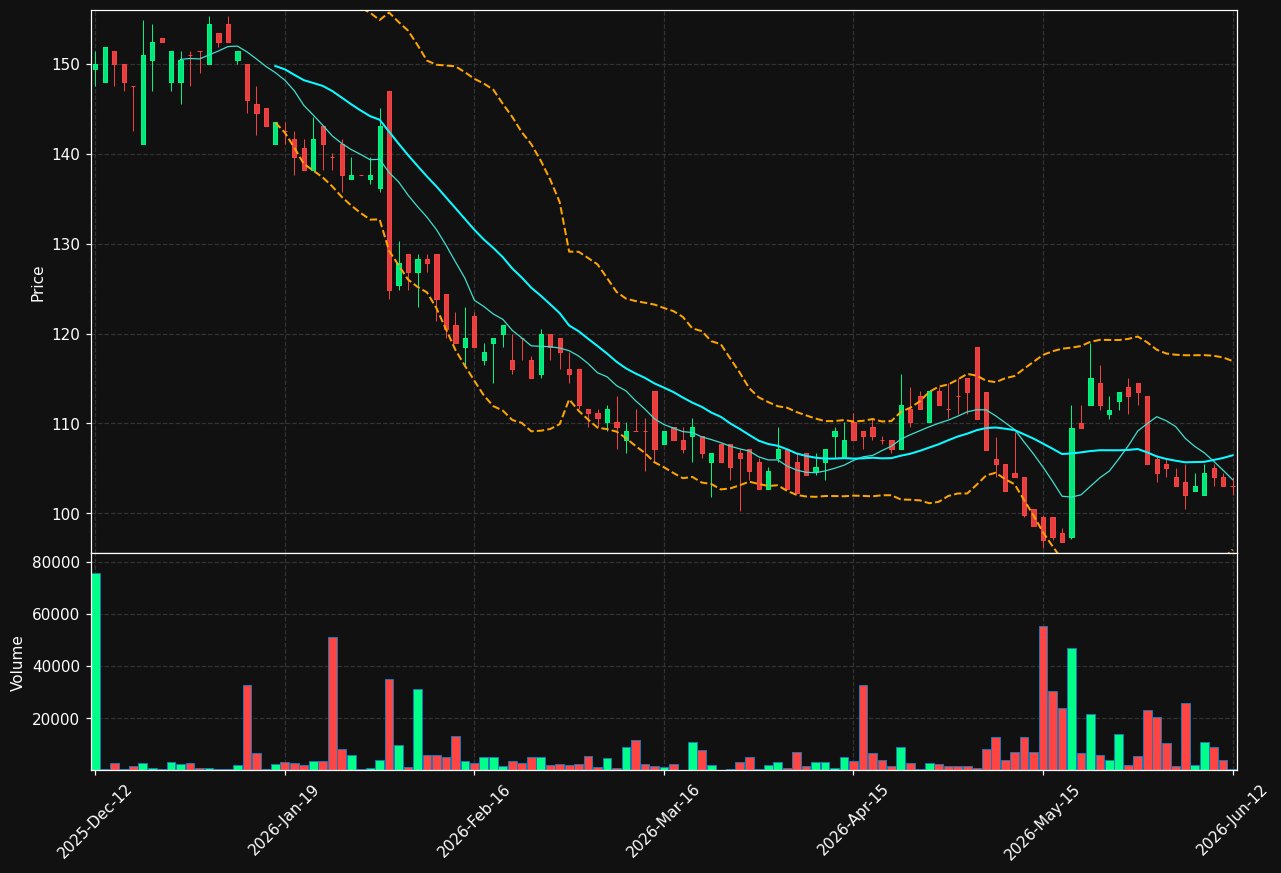Image resolution: width=1281 pixels, height=873 pixels.
Task: Click the 2026-Mar-16 date label
Action: pos(662,821)
